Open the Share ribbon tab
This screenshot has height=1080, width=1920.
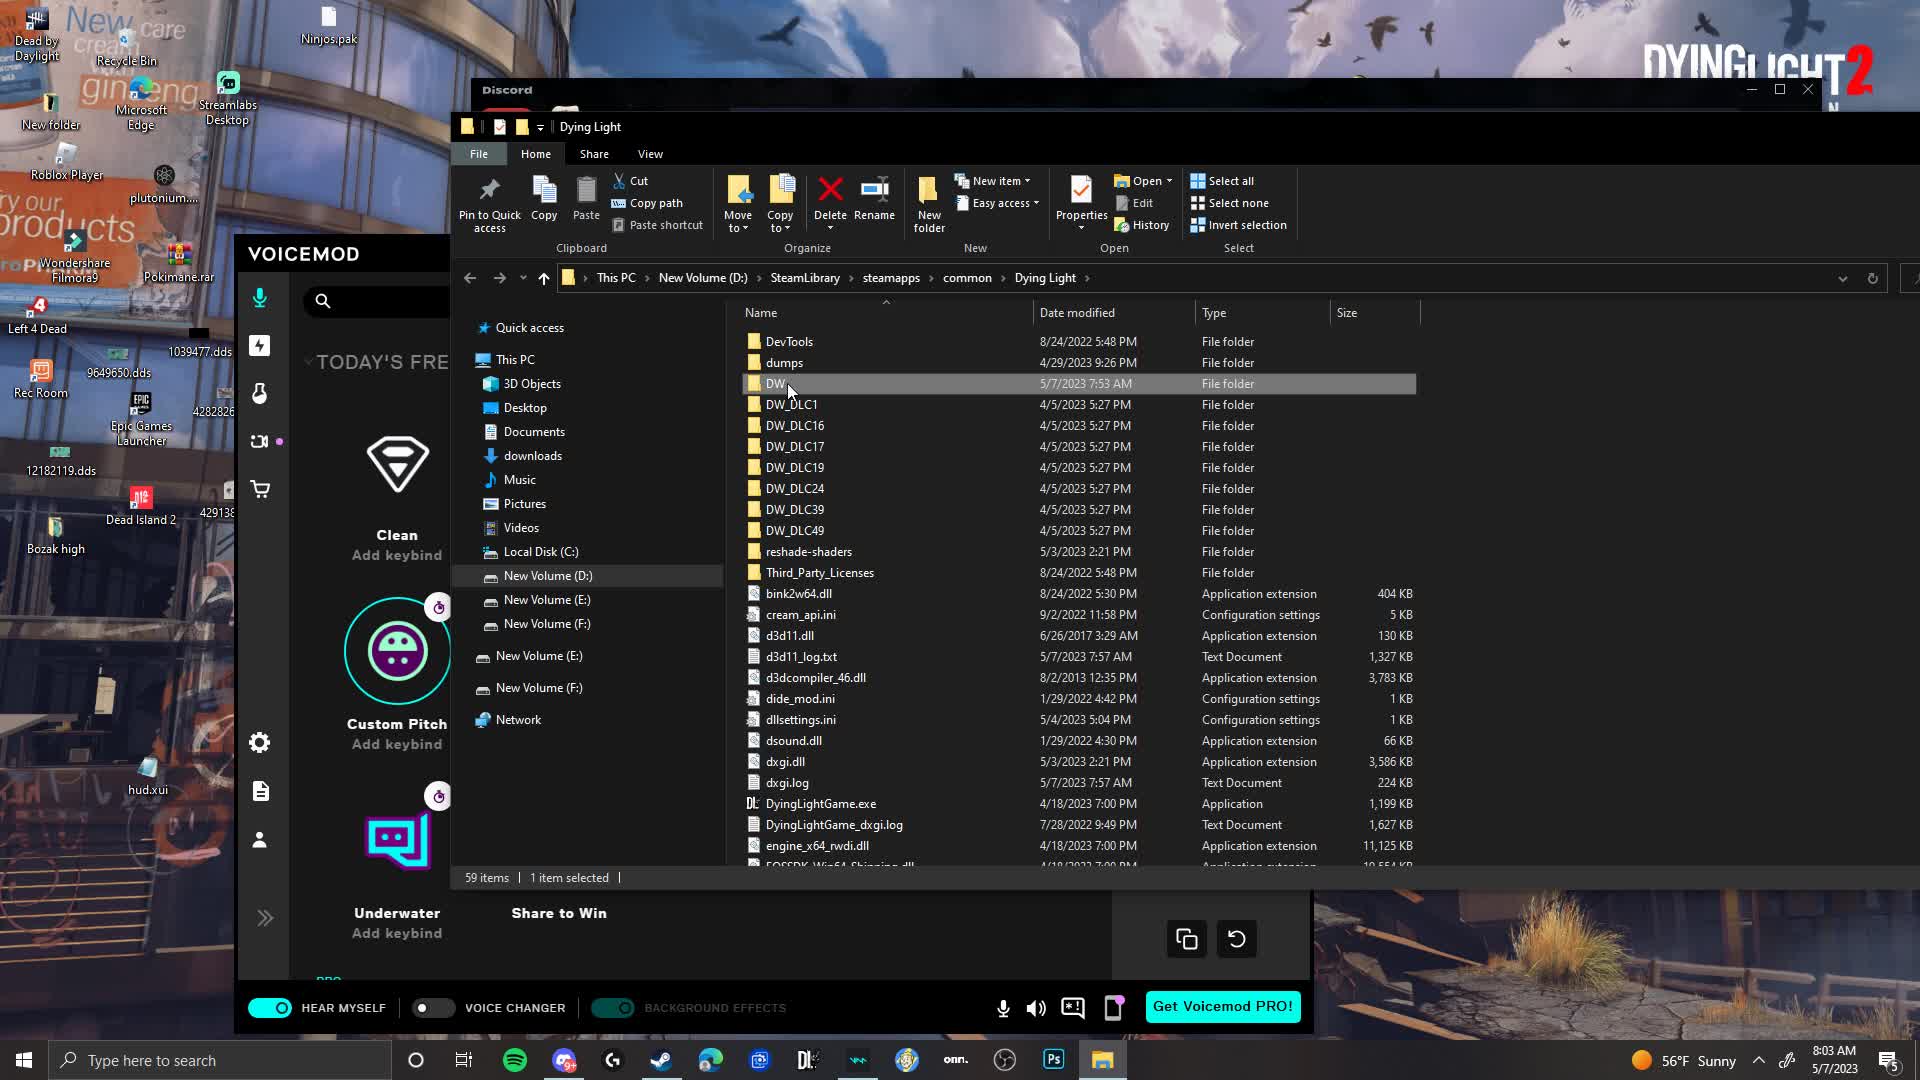(x=594, y=153)
